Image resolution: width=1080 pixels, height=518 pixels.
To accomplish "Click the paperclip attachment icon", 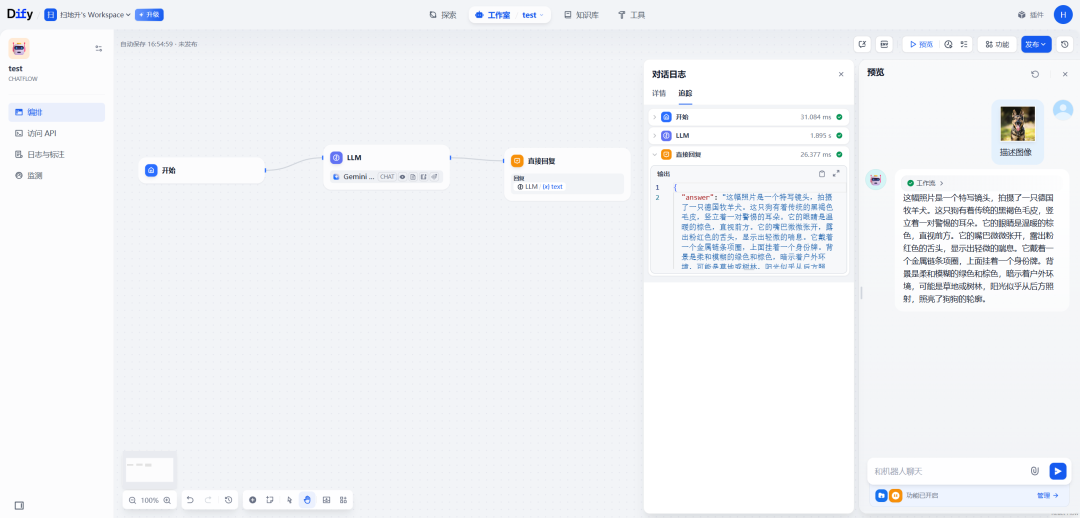I will coord(1035,471).
